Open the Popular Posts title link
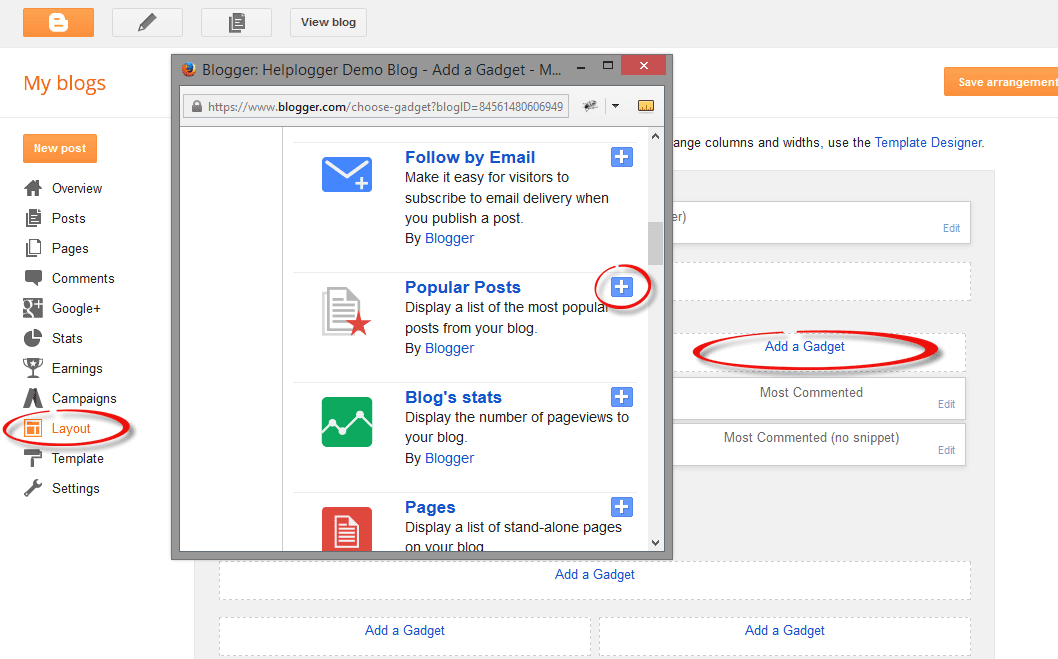 click(463, 287)
